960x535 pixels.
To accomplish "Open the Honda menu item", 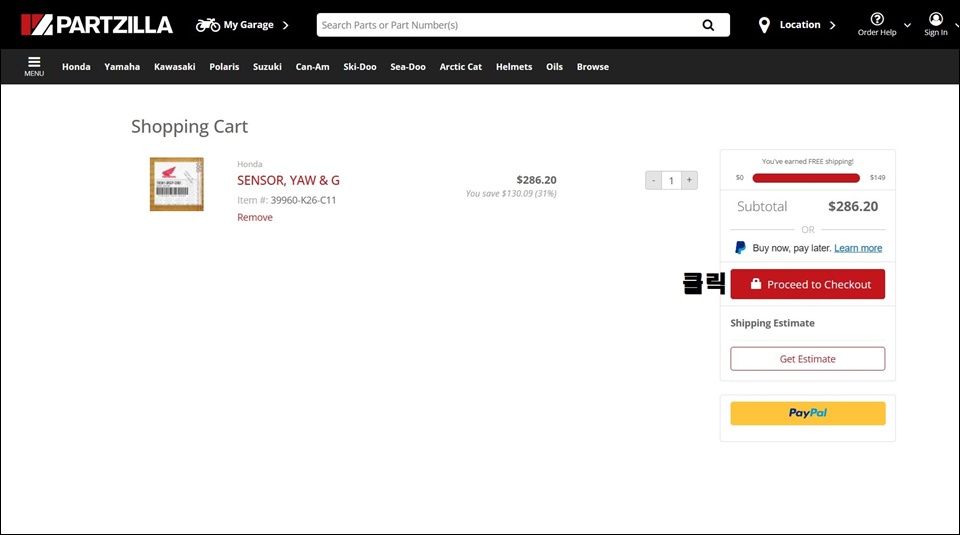I will [x=76, y=67].
